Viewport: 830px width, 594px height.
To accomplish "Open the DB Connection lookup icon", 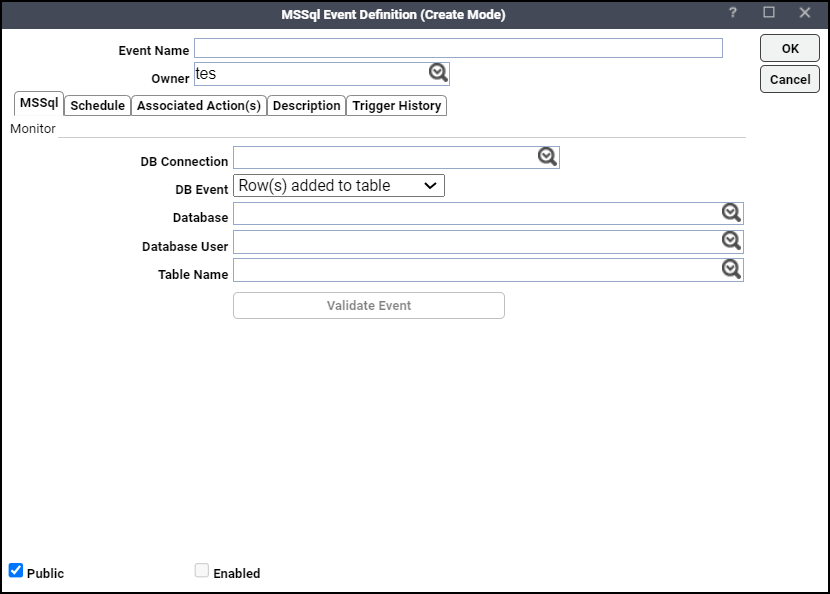I will point(547,157).
